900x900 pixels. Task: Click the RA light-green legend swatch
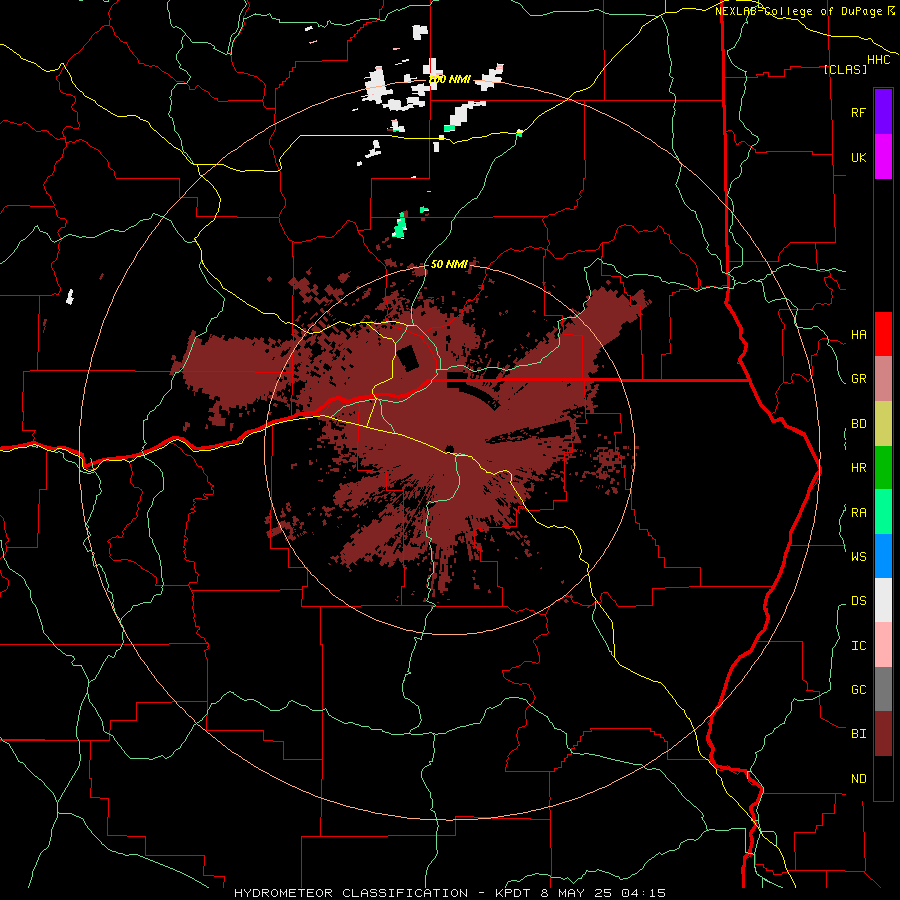pos(883,512)
